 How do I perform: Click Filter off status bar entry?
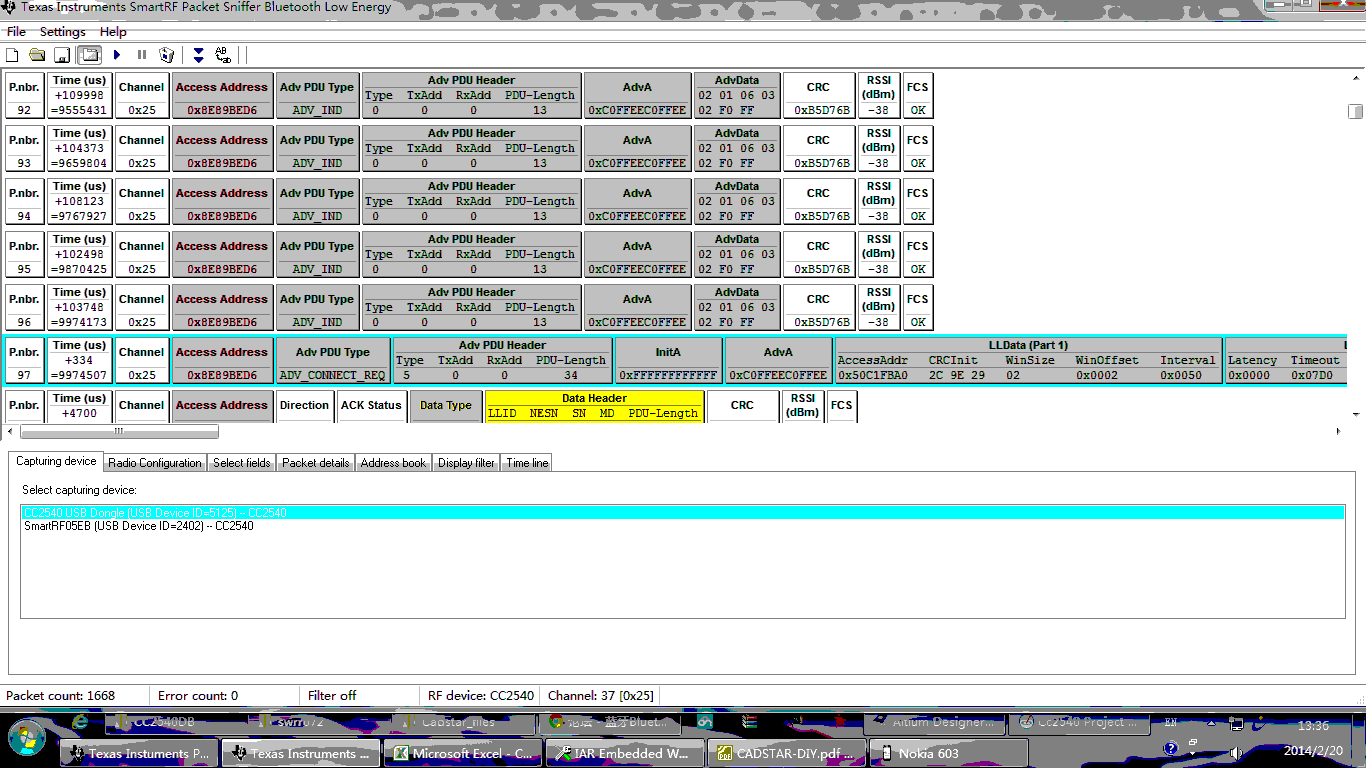[332, 696]
